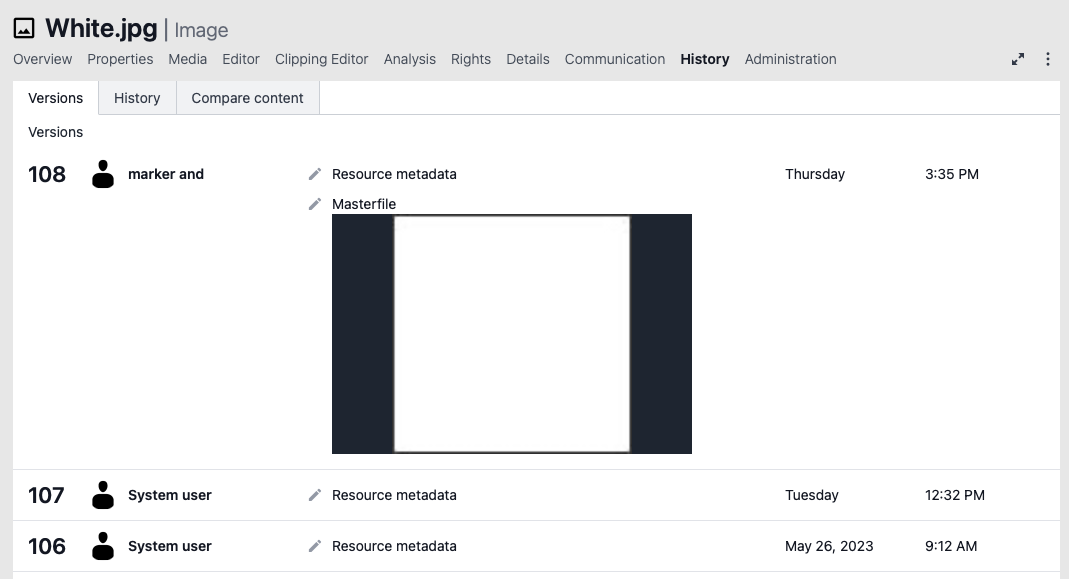Click the pencil icon for version 106 Resource metadata
Viewport: 1069px width, 579px height.
pyautogui.click(x=314, y=546)
